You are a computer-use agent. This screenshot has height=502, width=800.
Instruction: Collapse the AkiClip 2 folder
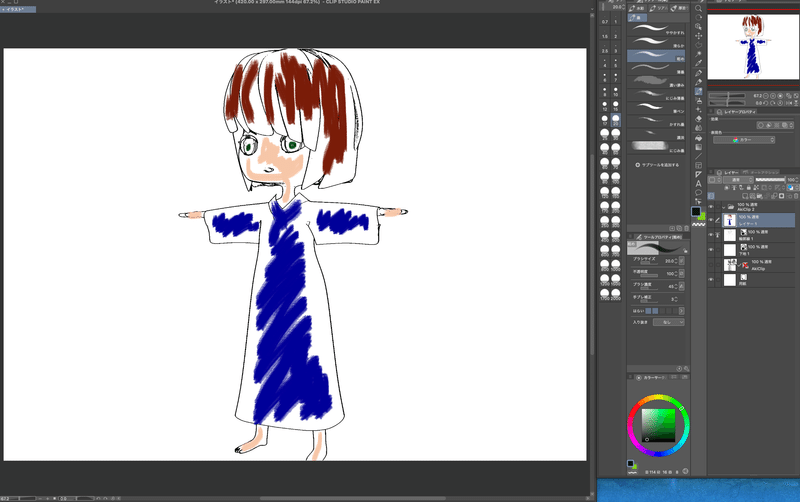(723, 207)
